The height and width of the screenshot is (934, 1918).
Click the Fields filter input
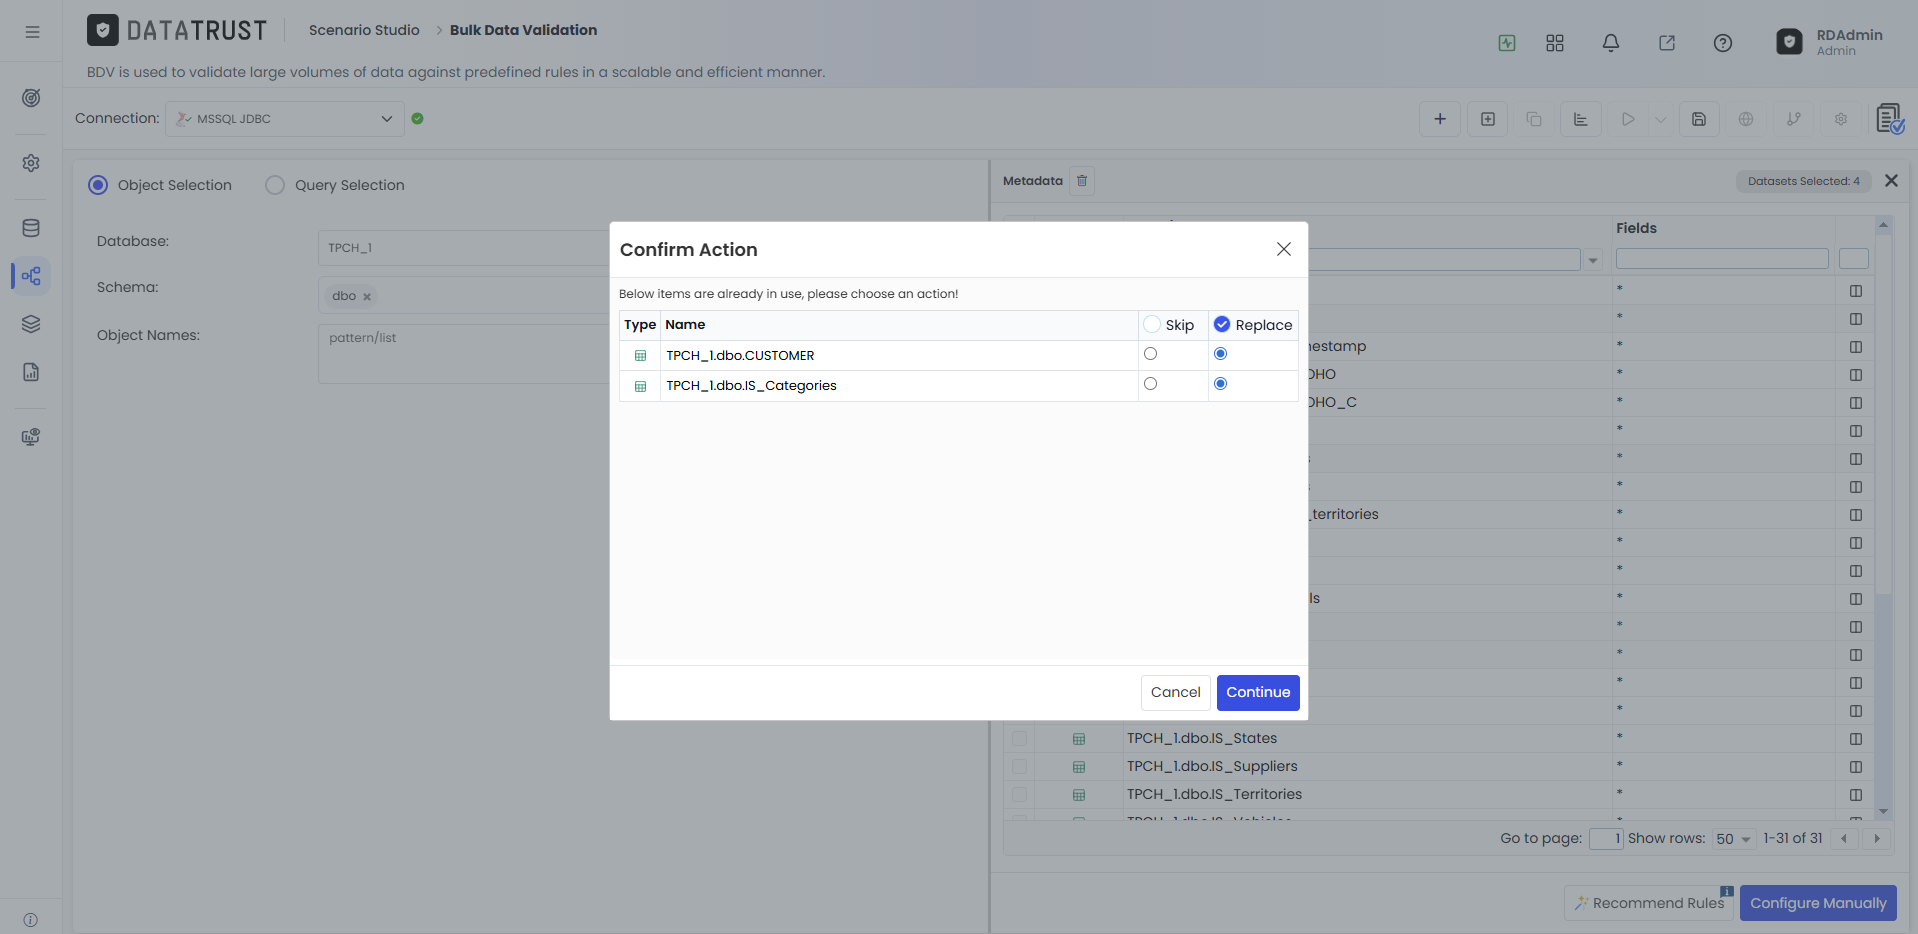(x=1722, y=259)
